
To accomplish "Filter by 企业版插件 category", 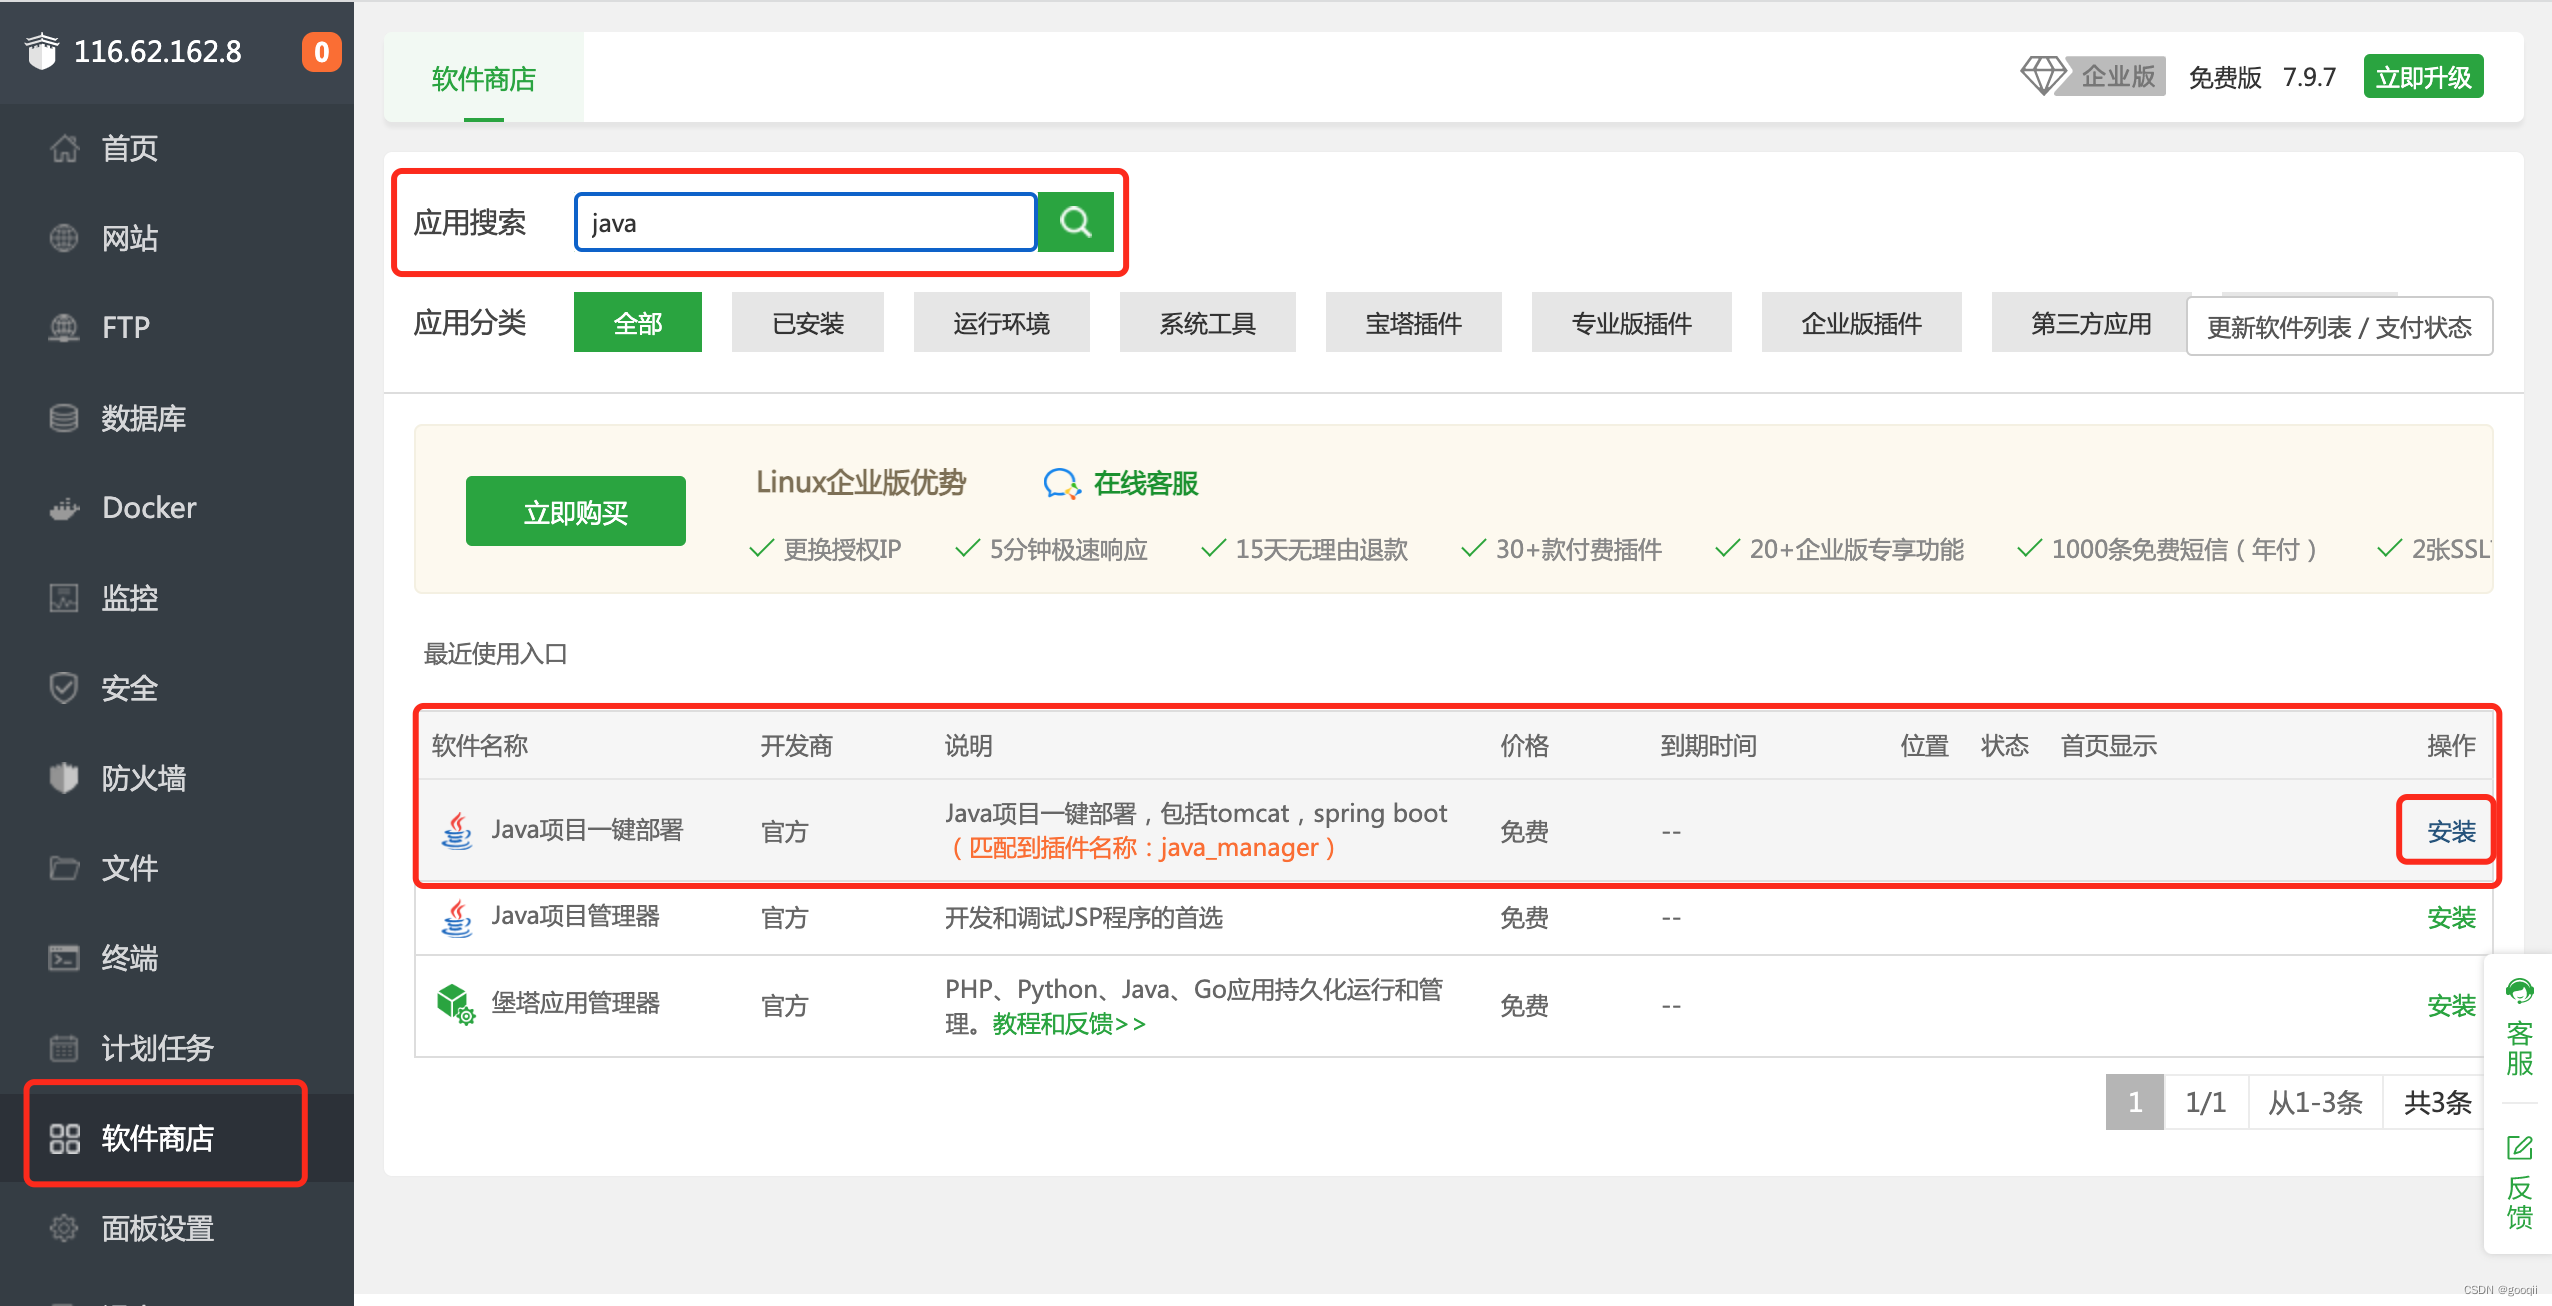I will click(1862, 323).
